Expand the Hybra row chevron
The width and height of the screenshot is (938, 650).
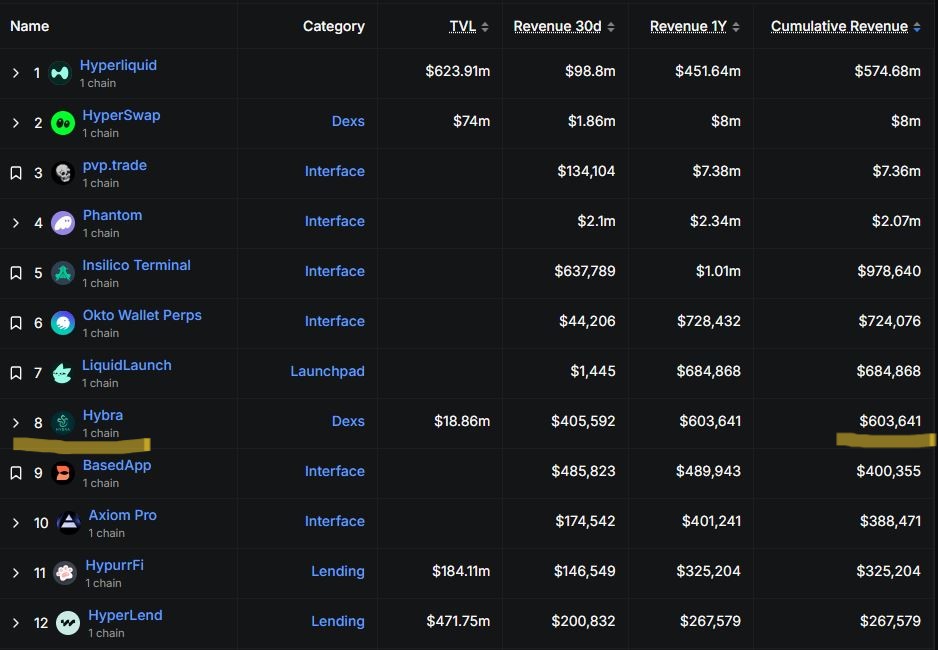pyautogui.click(x=16, y=423)
